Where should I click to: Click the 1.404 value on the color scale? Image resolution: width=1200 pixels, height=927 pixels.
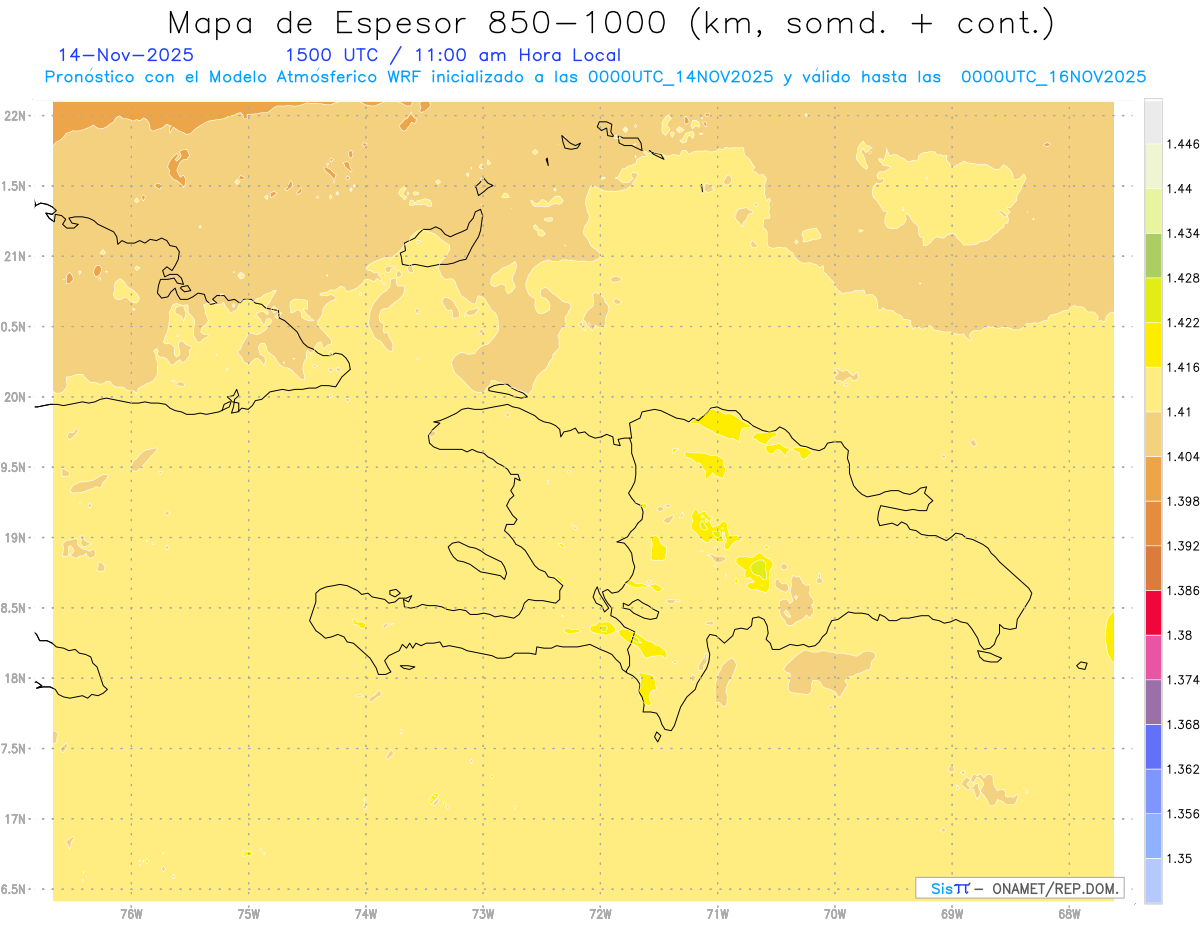pos(1183,456)
